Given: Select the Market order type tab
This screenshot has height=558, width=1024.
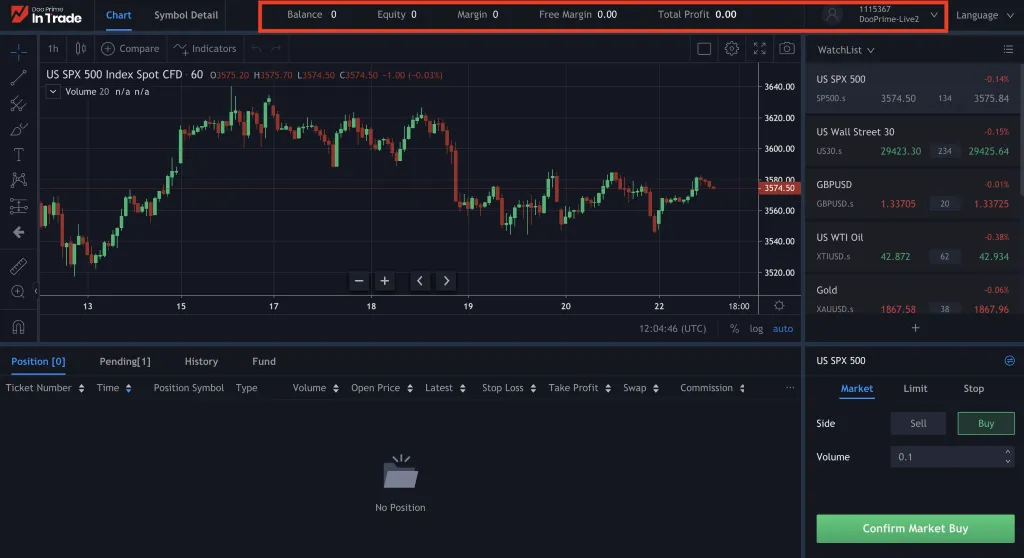Looking at the screenshot, I should (856, 389).
